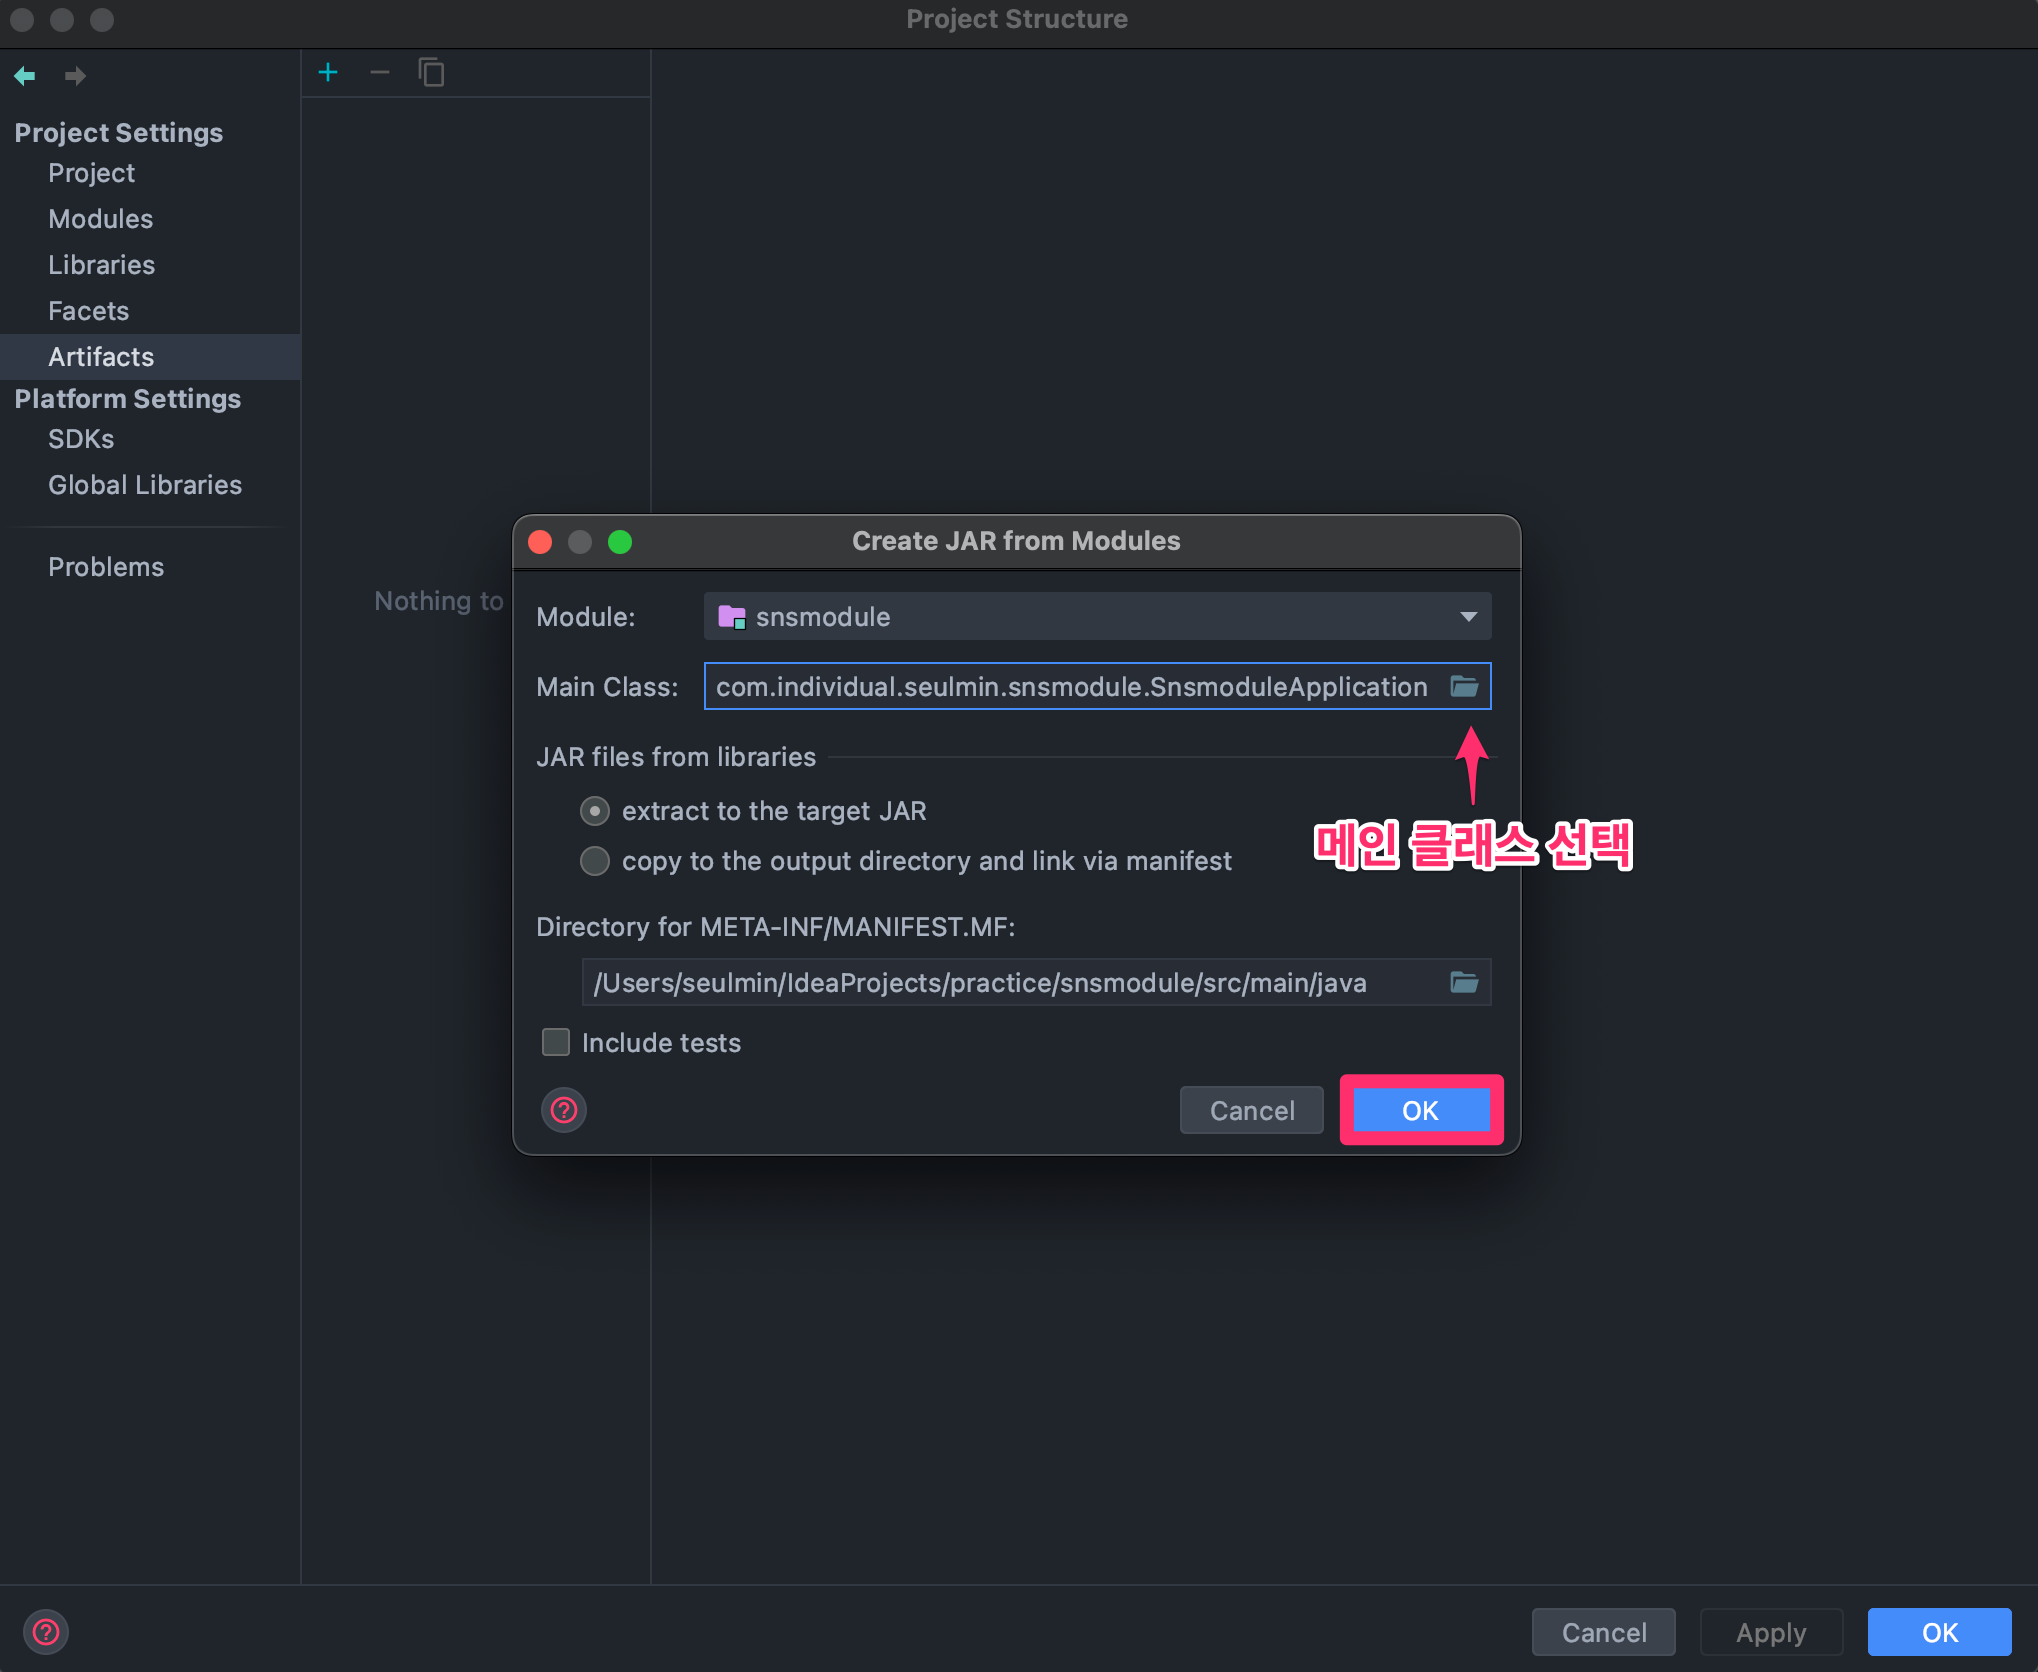2038x1672 pixels.
Task: Open the SDKs platform settings
Action: (81, 439)
